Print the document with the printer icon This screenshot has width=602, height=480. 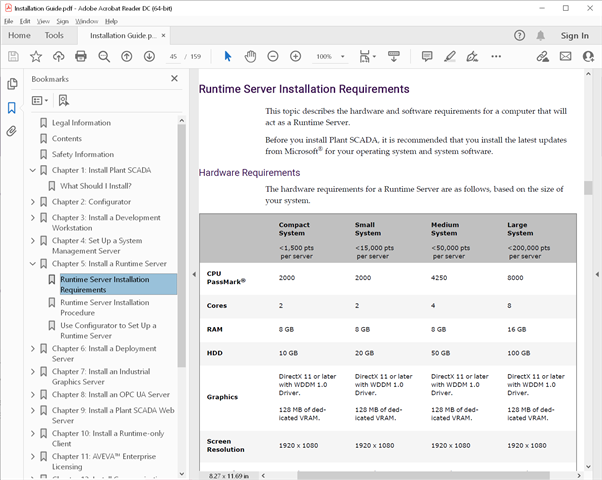click(81, 56)
